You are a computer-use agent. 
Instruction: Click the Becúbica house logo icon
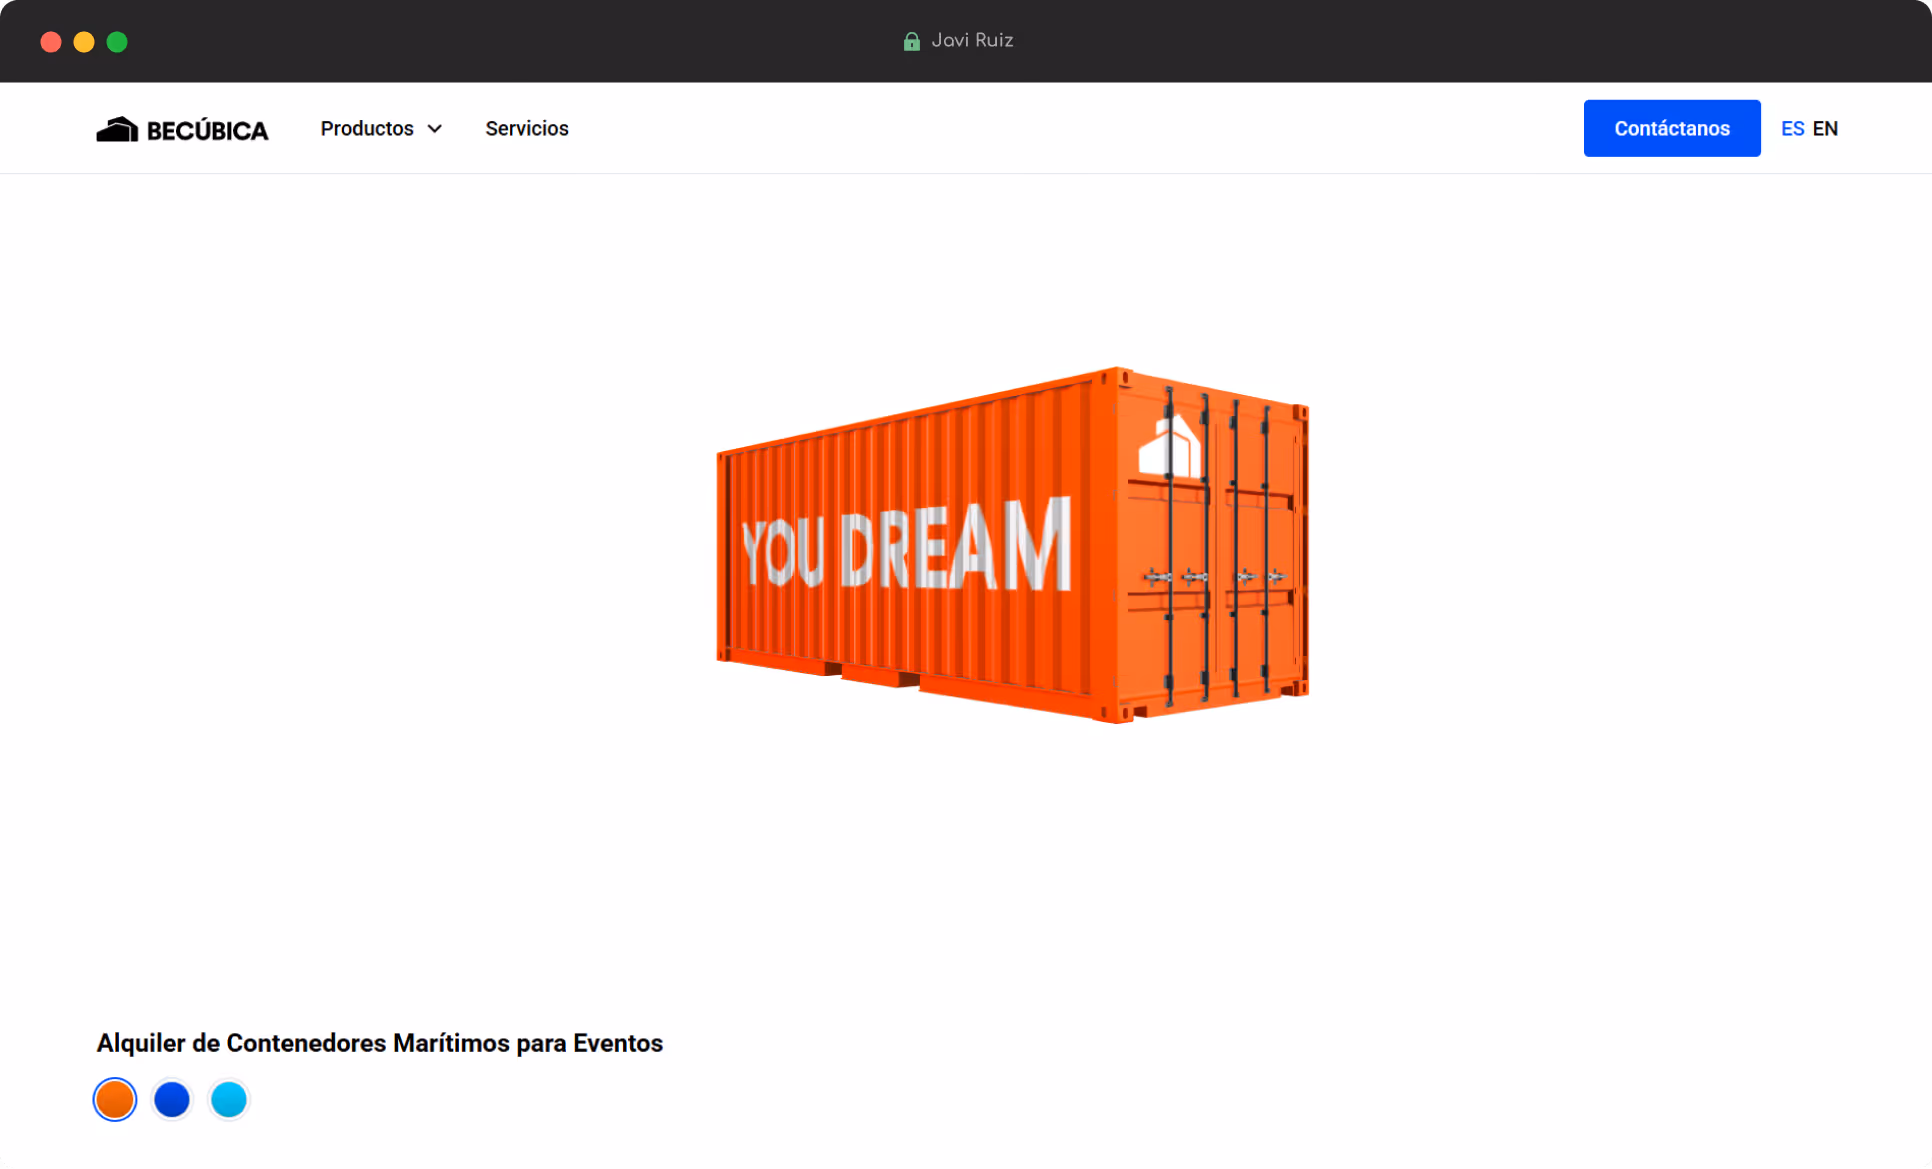coord(117,129)
